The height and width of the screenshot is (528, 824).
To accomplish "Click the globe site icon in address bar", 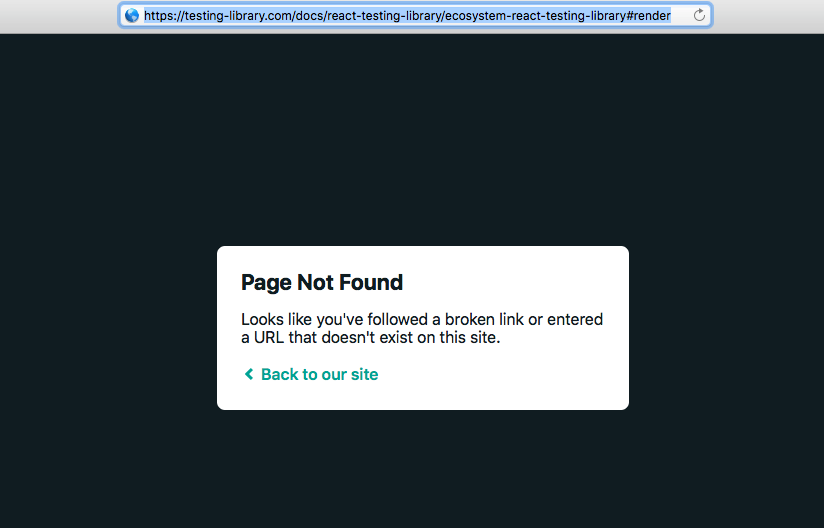I will click(x=132, y=15).
